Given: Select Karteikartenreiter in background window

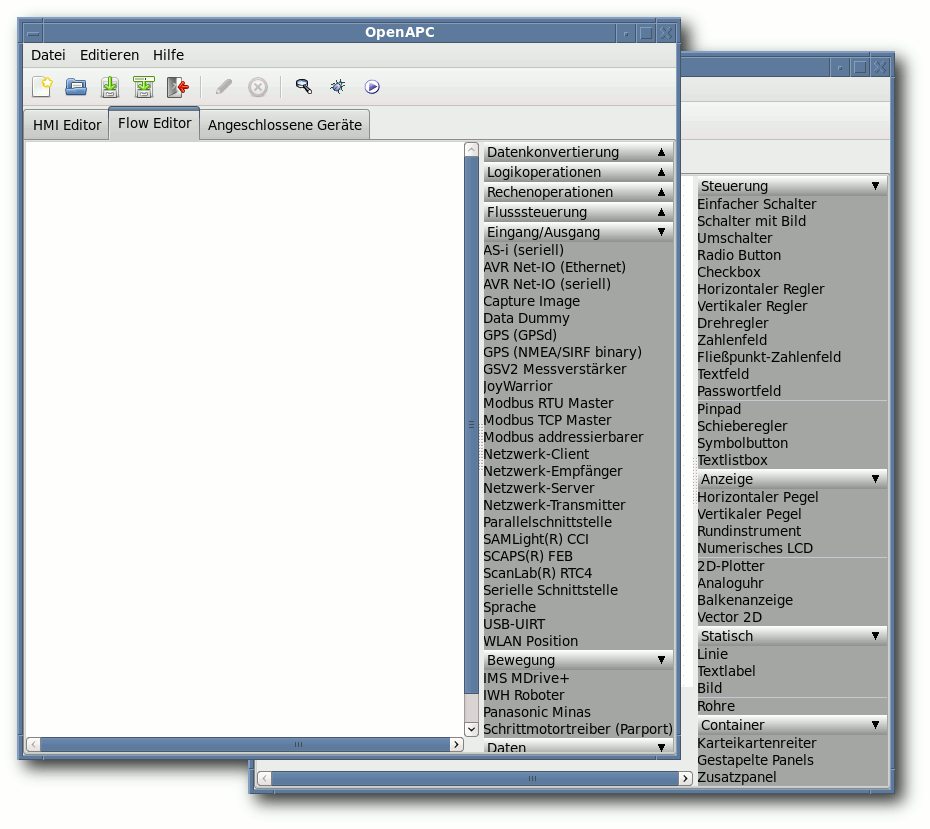Looking at the screenshot, I should pos(757,744).
